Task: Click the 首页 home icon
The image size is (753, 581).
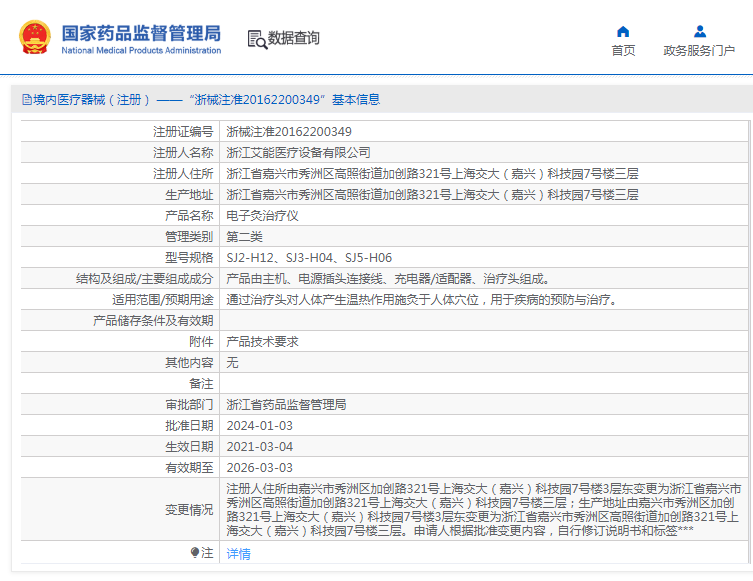Action: coord(623,32)
